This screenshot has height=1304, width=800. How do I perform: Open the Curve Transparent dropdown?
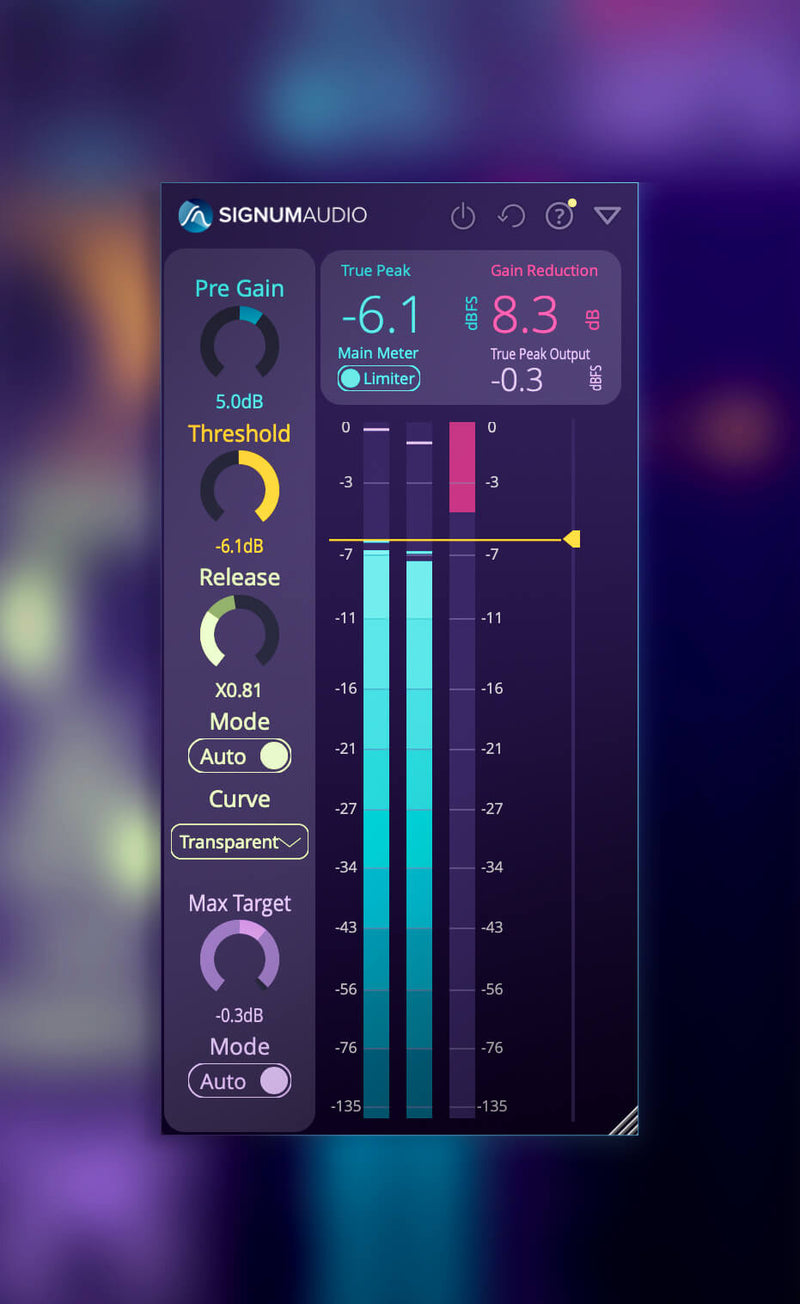(x=239, y=842)
